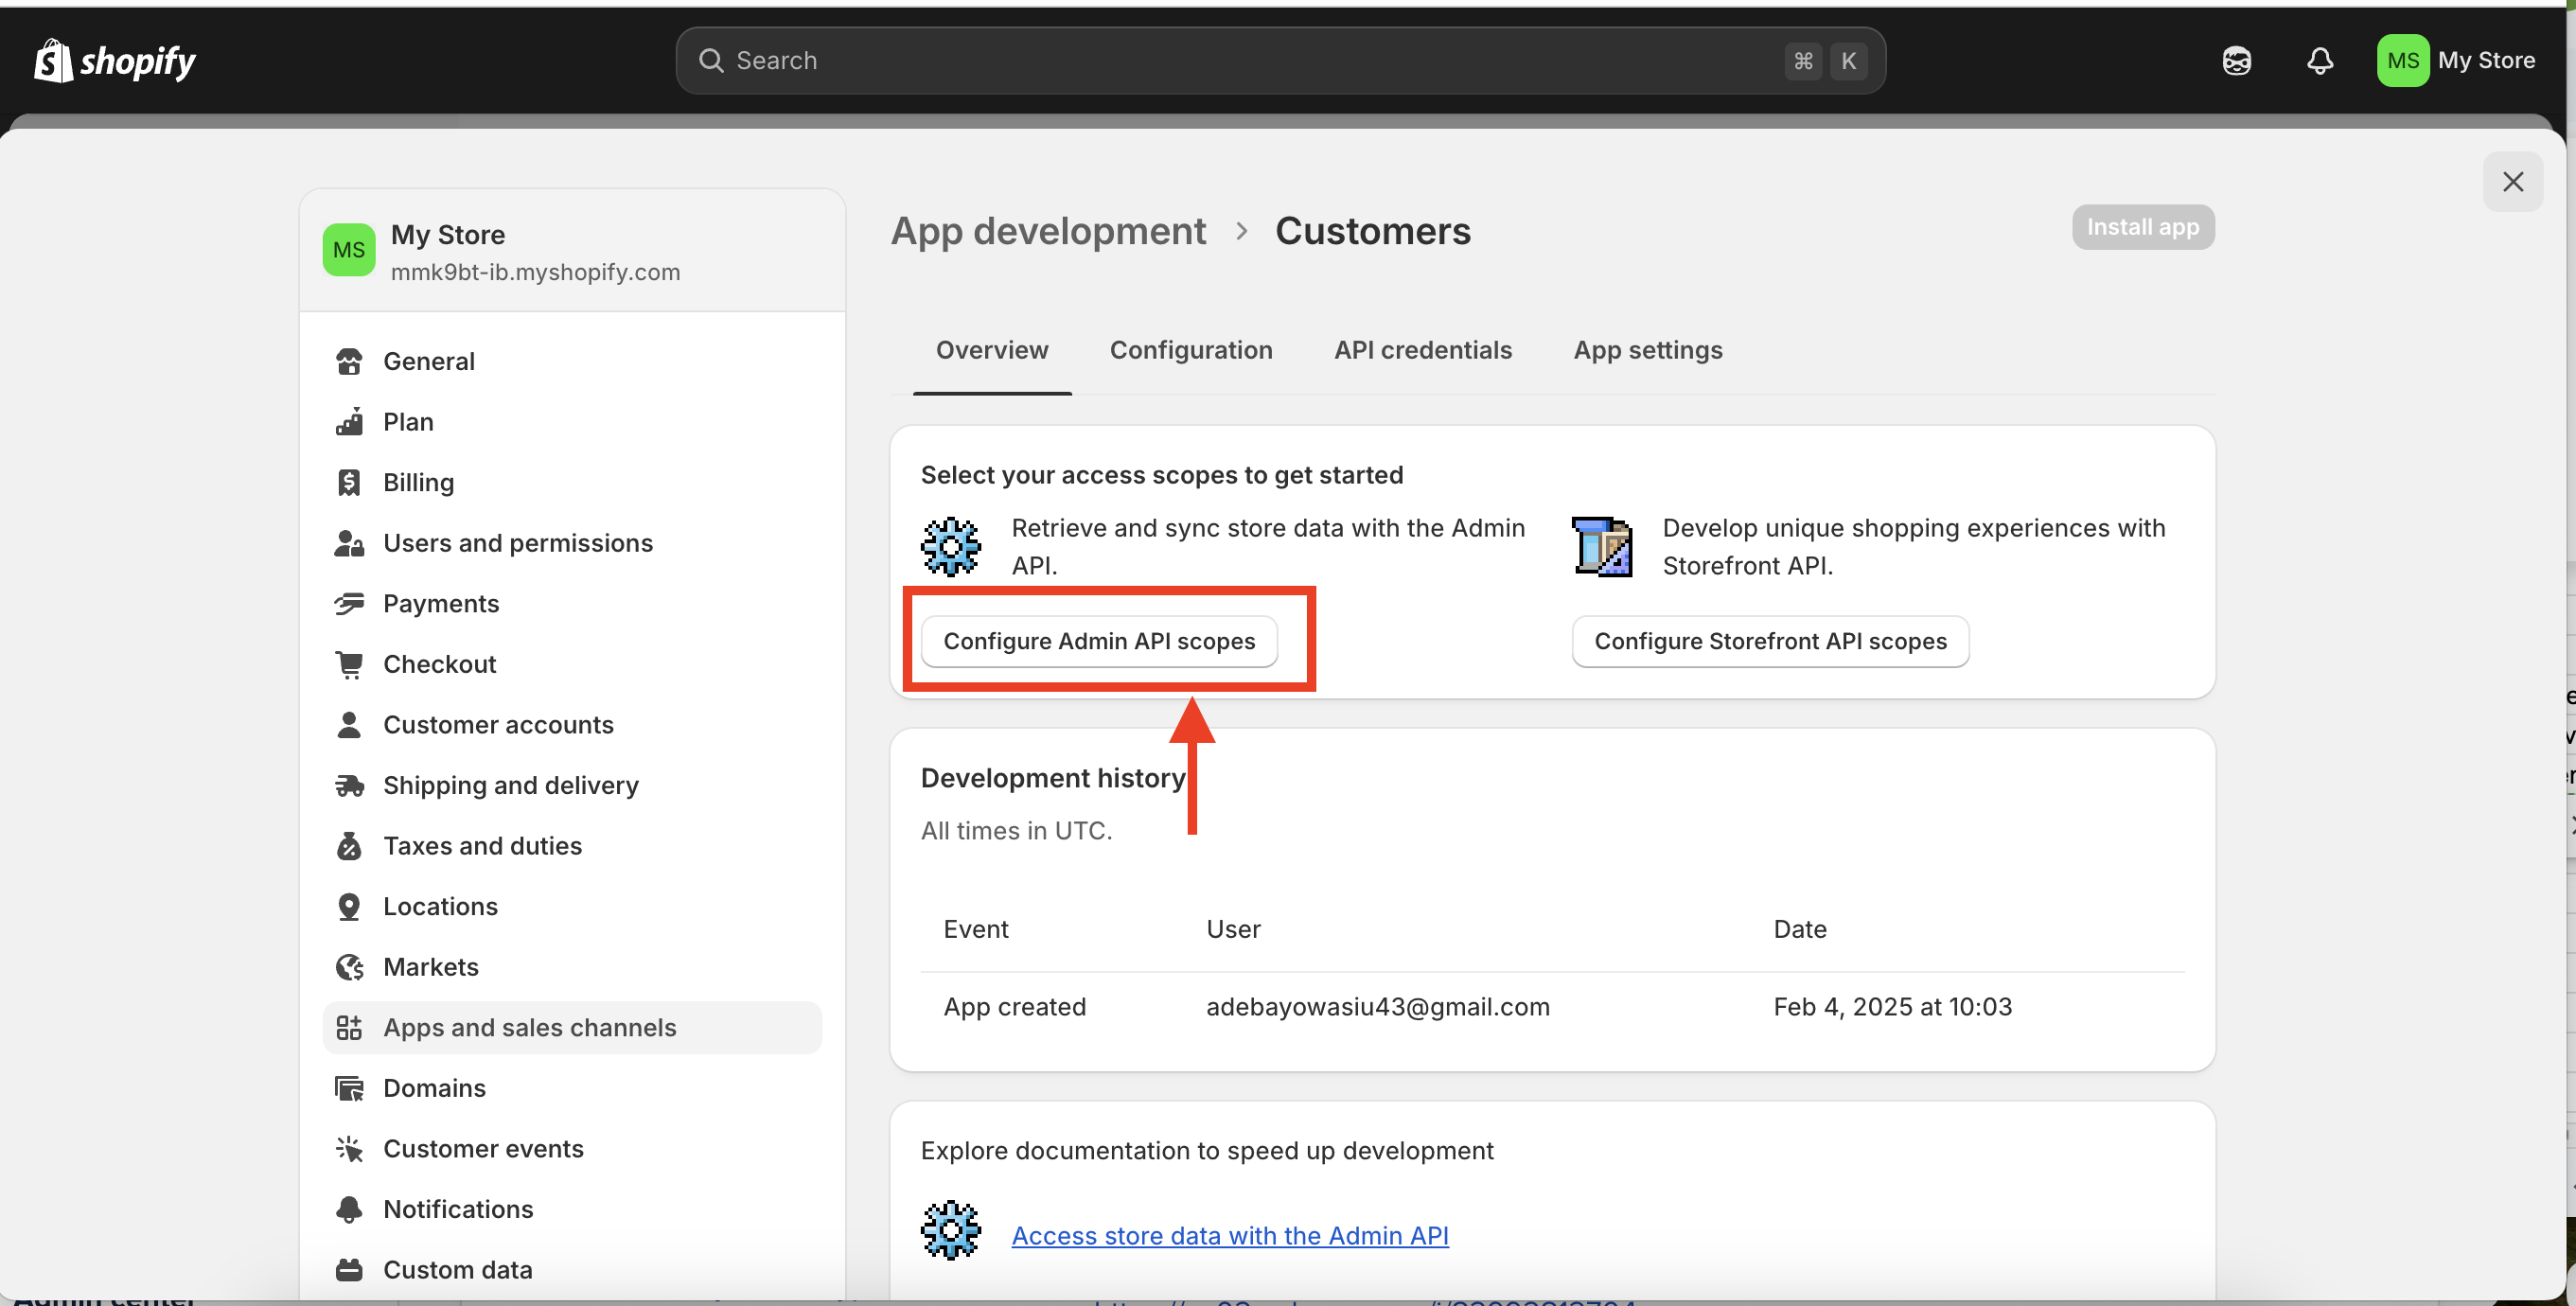Click the Shipping and delivery truck icon
2576x1306 pixels.
(x=349, y=785)
